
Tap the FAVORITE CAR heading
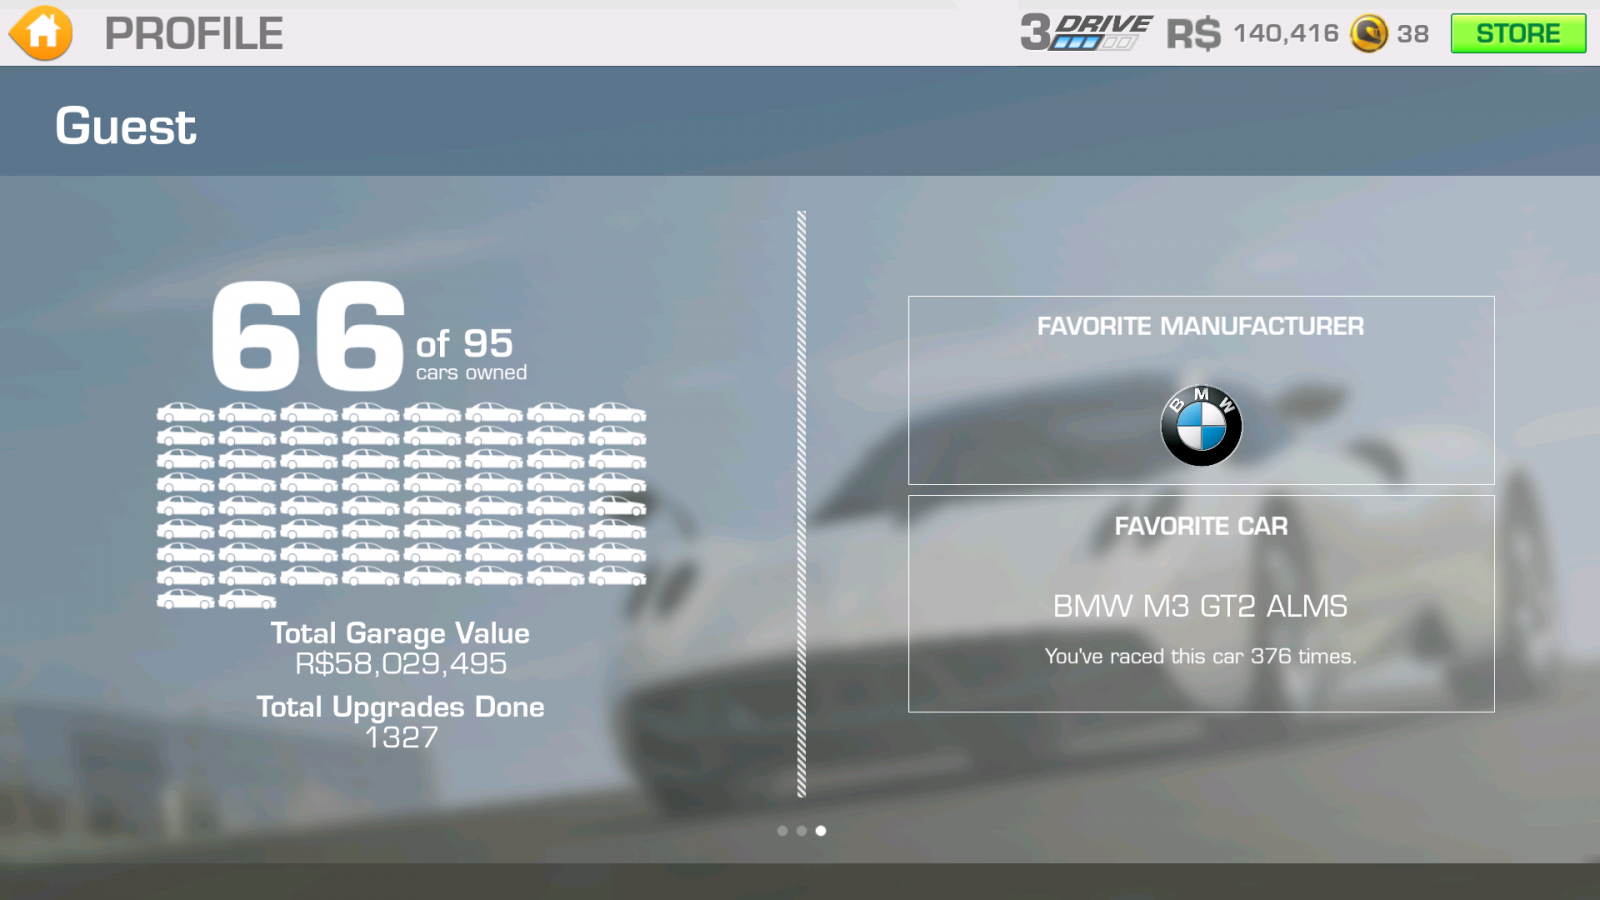pyautogui.click(x=1201, y=526)
